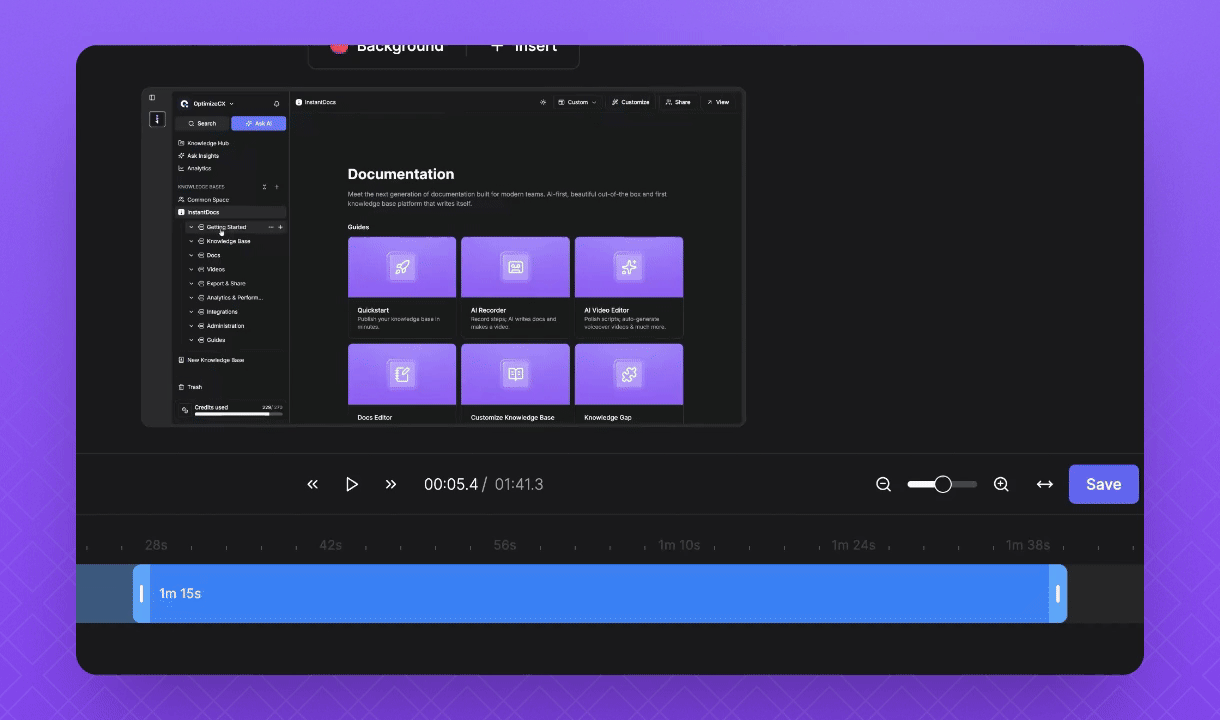
Task: Click the 1m 24s ruler mark
Action: 853,545
